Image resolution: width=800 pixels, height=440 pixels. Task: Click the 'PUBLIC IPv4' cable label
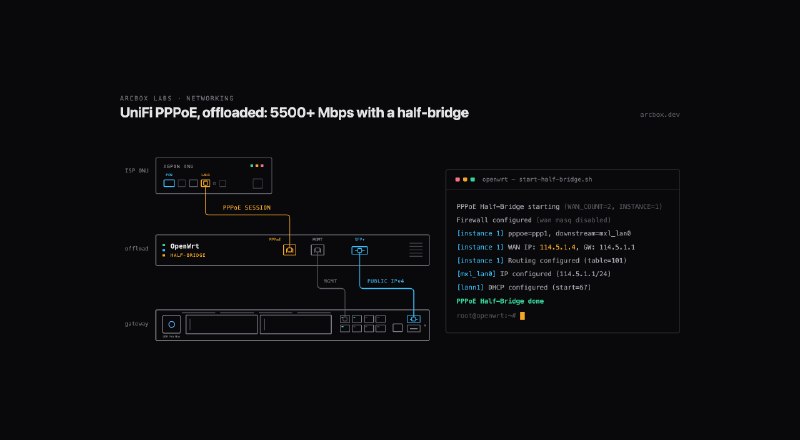(387, 281)
